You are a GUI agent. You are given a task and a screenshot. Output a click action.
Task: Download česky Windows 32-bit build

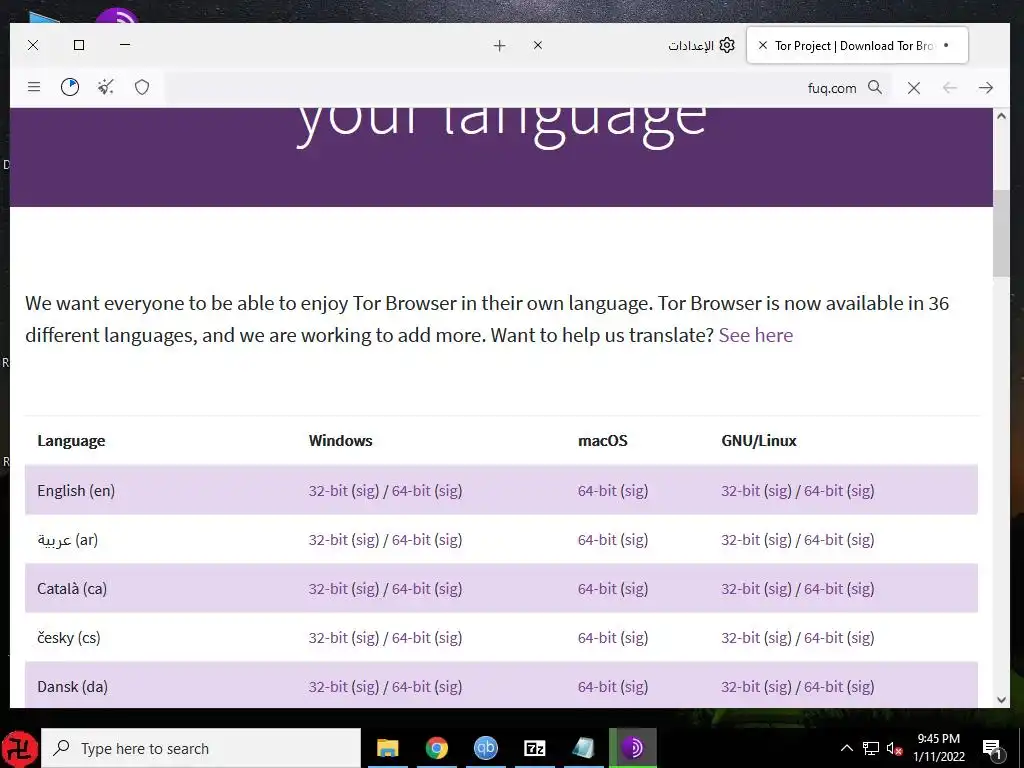tap(328, 637)
